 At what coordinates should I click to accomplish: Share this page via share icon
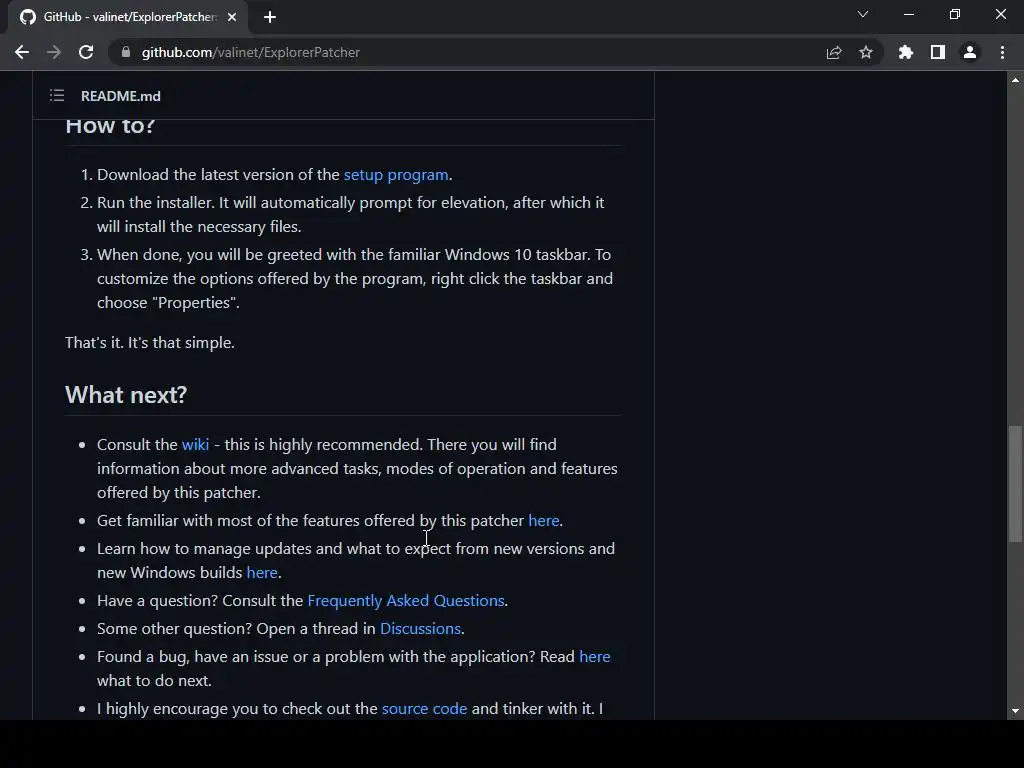[834, 52]
